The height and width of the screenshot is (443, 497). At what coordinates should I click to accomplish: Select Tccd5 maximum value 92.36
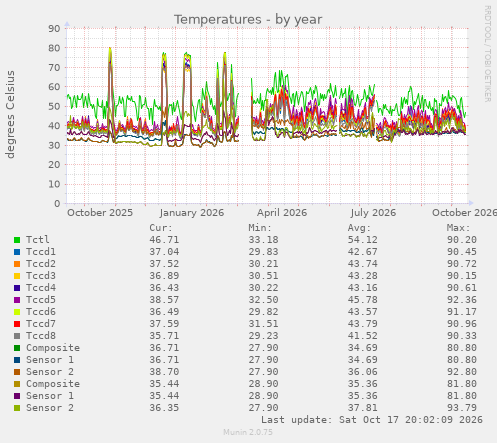[462, 300]
